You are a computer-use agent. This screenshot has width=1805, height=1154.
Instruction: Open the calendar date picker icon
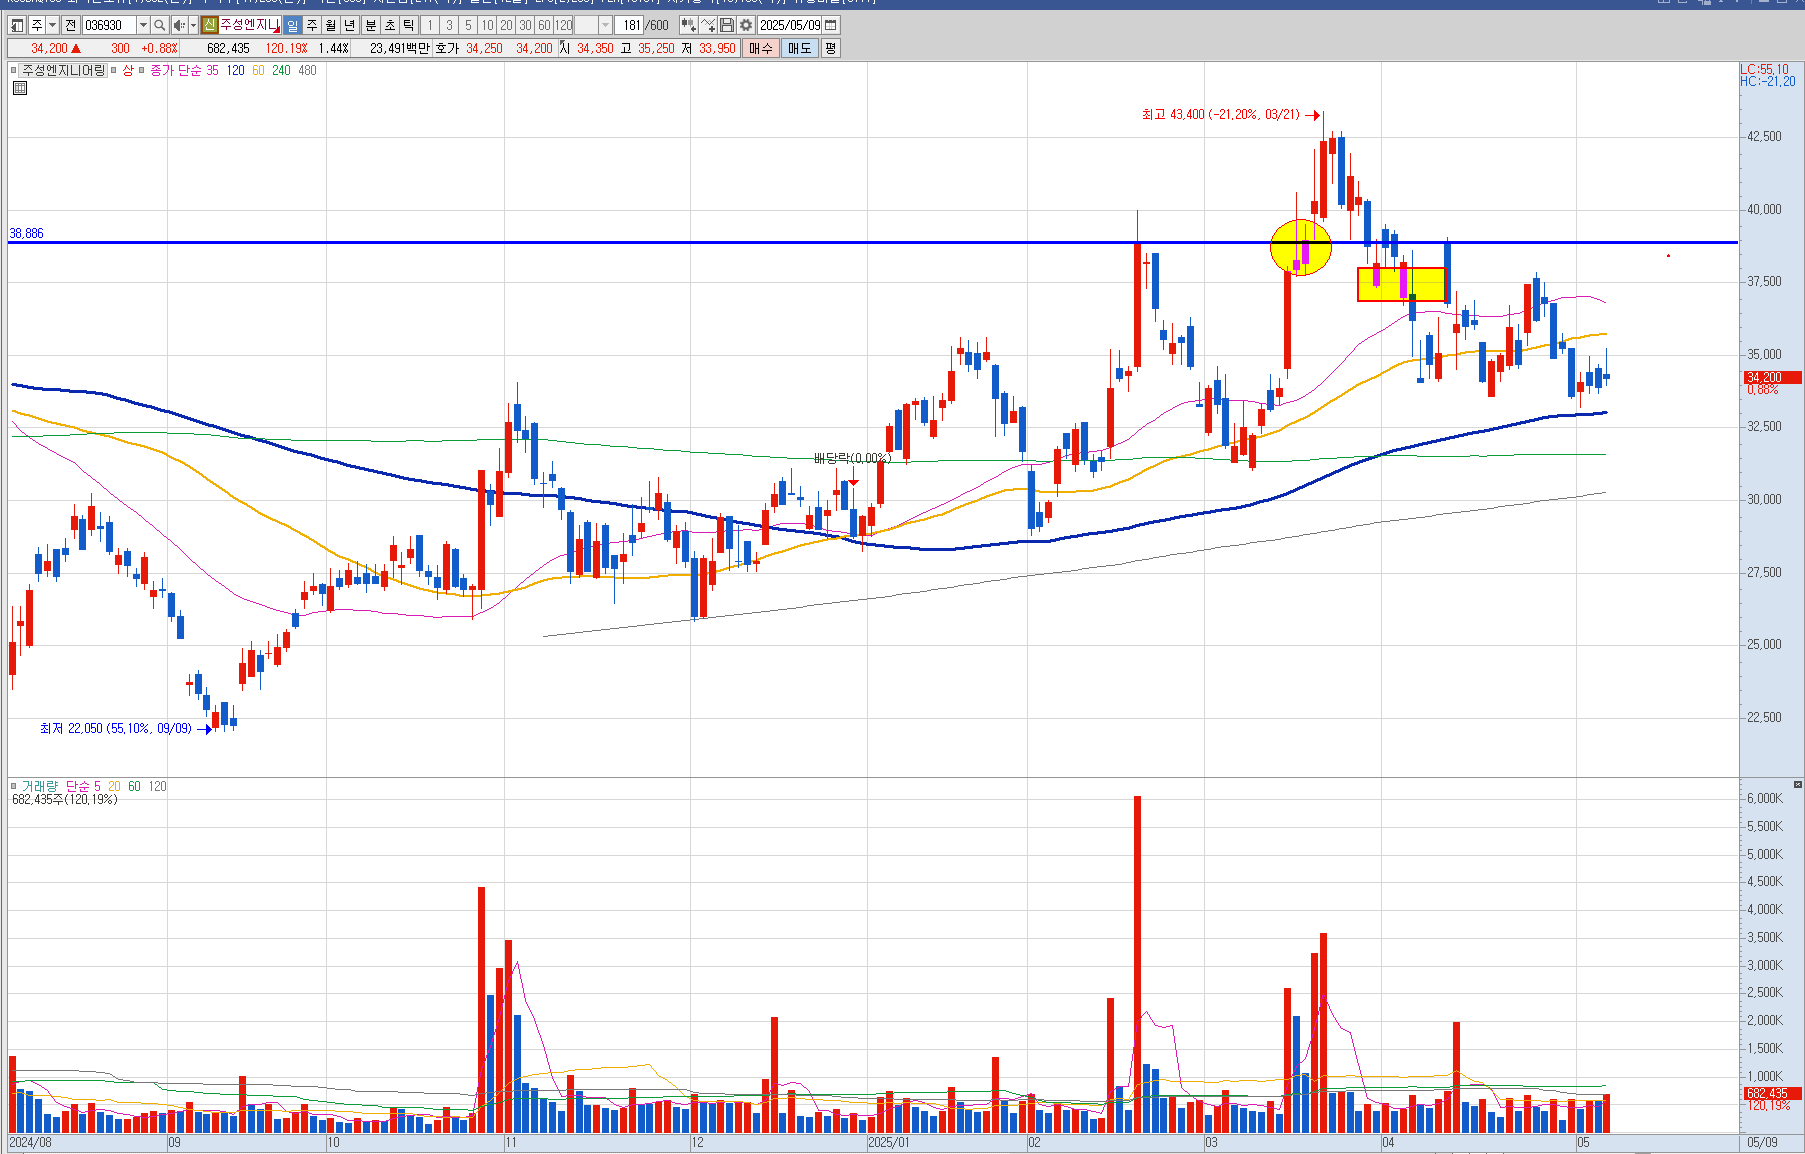pos(831,25)
